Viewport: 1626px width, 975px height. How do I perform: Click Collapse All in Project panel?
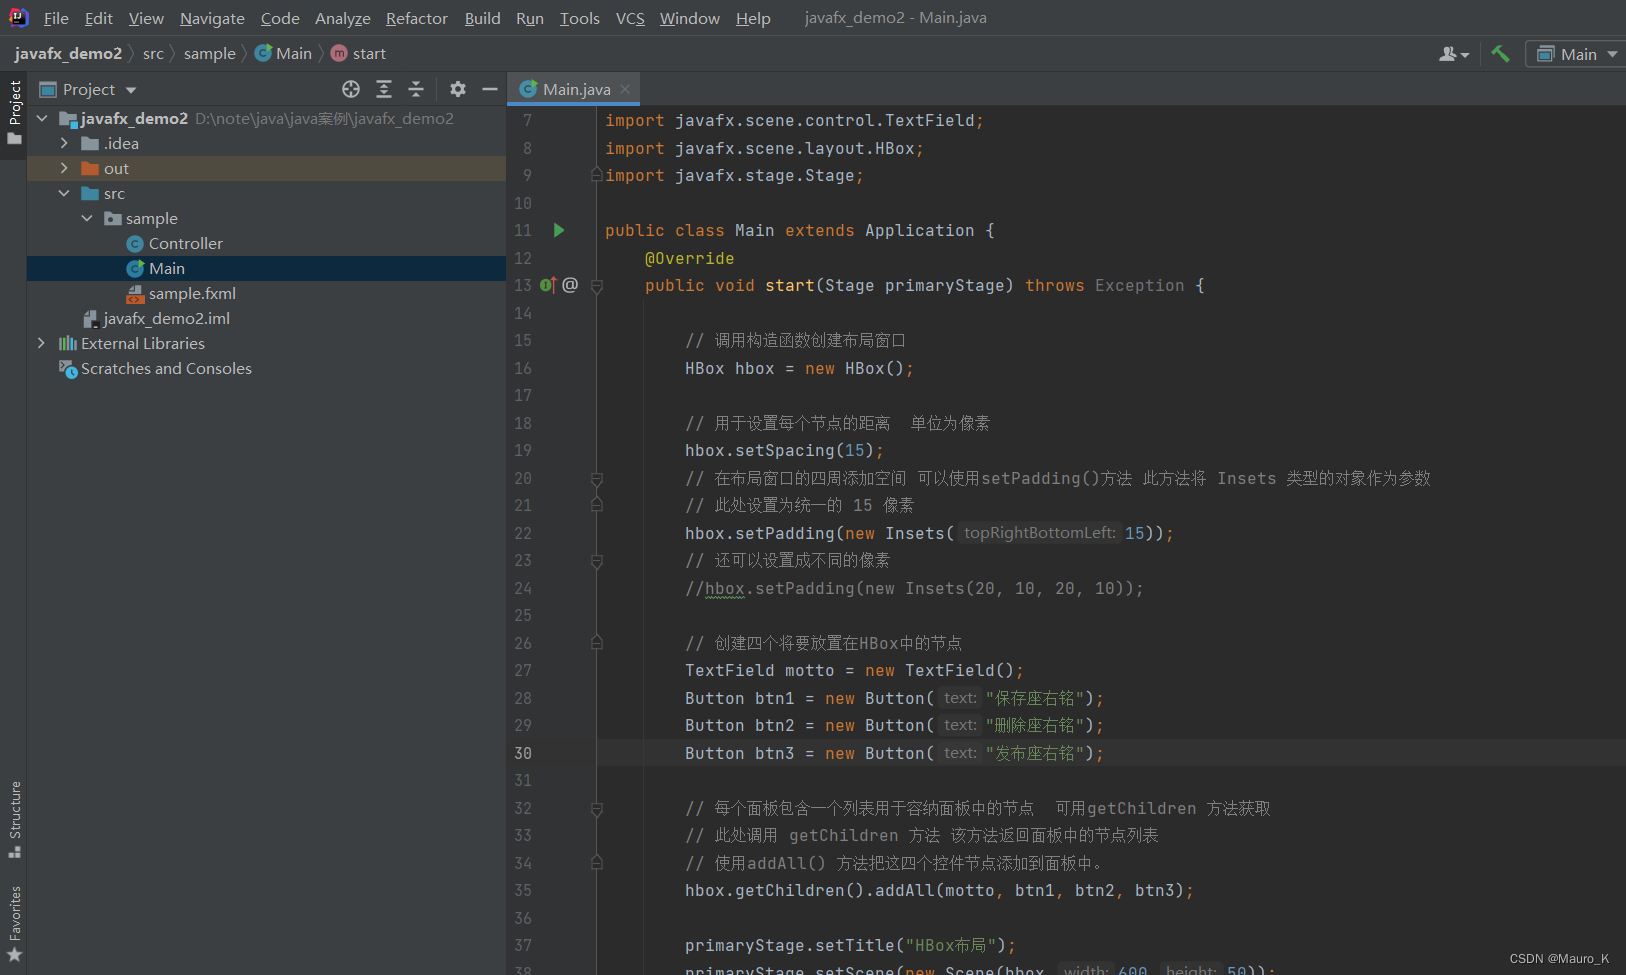tap(416, 89)
